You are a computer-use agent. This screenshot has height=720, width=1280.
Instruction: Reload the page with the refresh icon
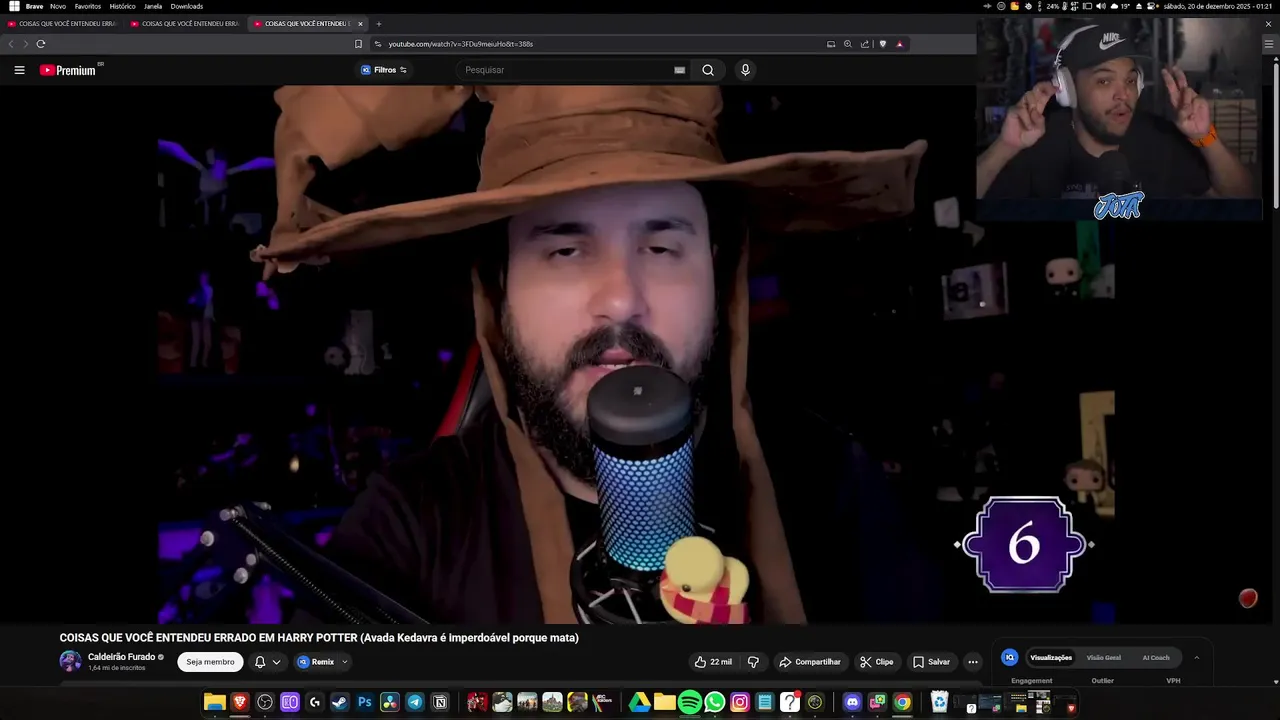41,44
